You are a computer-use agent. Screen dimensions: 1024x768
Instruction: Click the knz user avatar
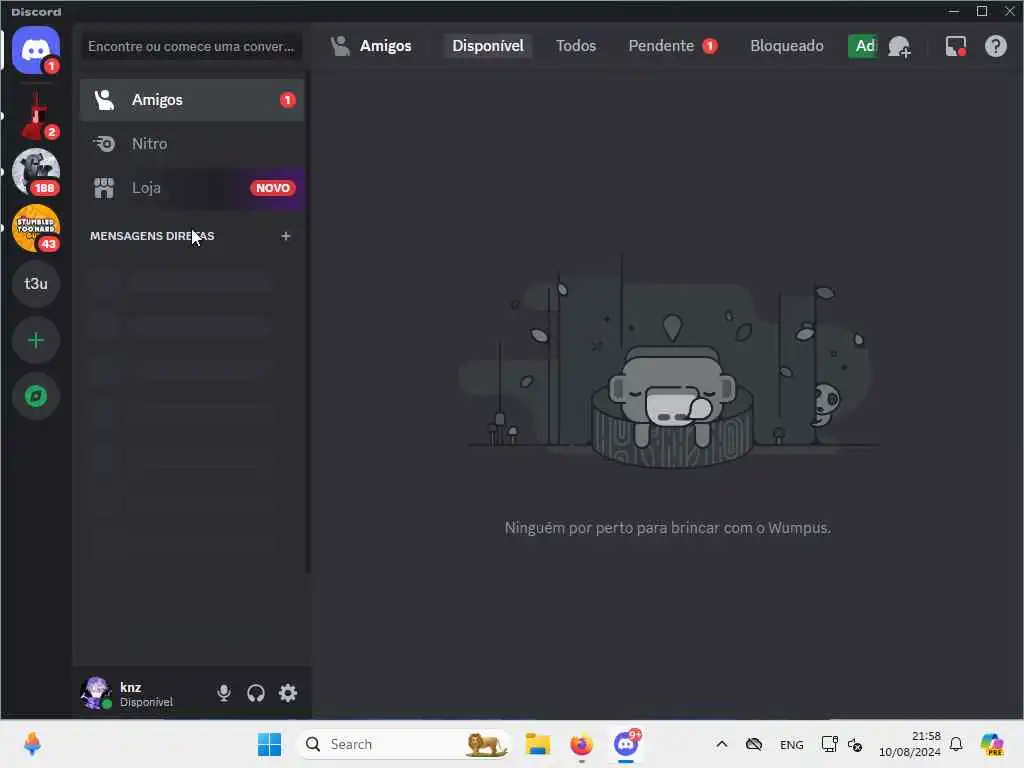(96, 693)
